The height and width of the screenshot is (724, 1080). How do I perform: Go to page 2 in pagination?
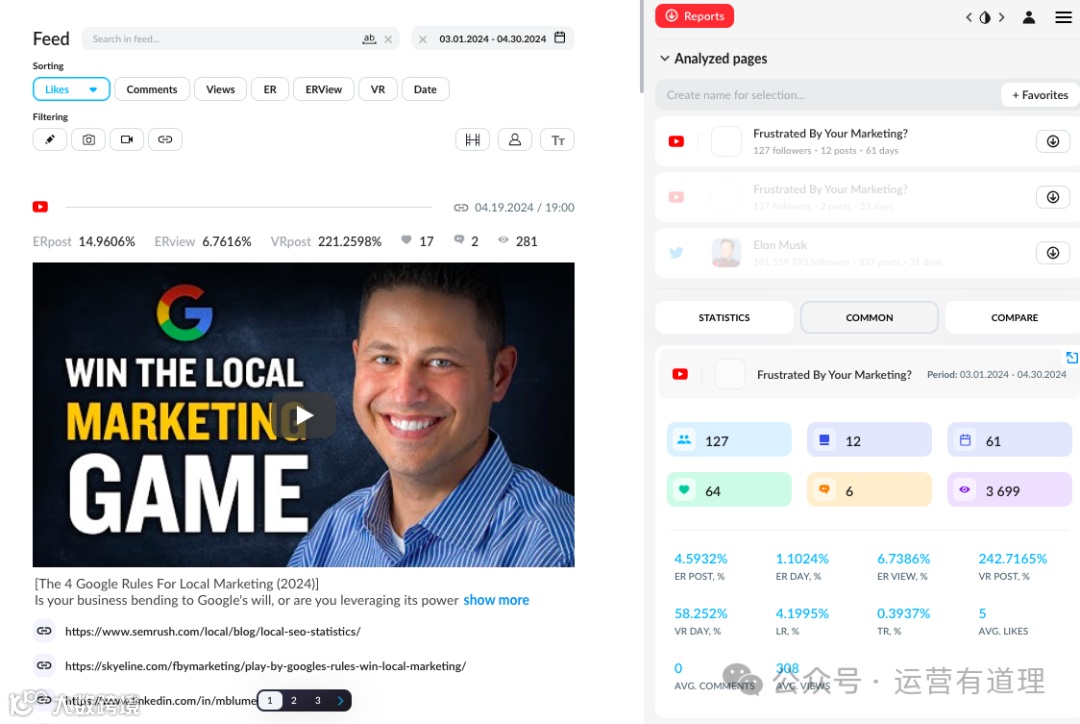(293, 700)
